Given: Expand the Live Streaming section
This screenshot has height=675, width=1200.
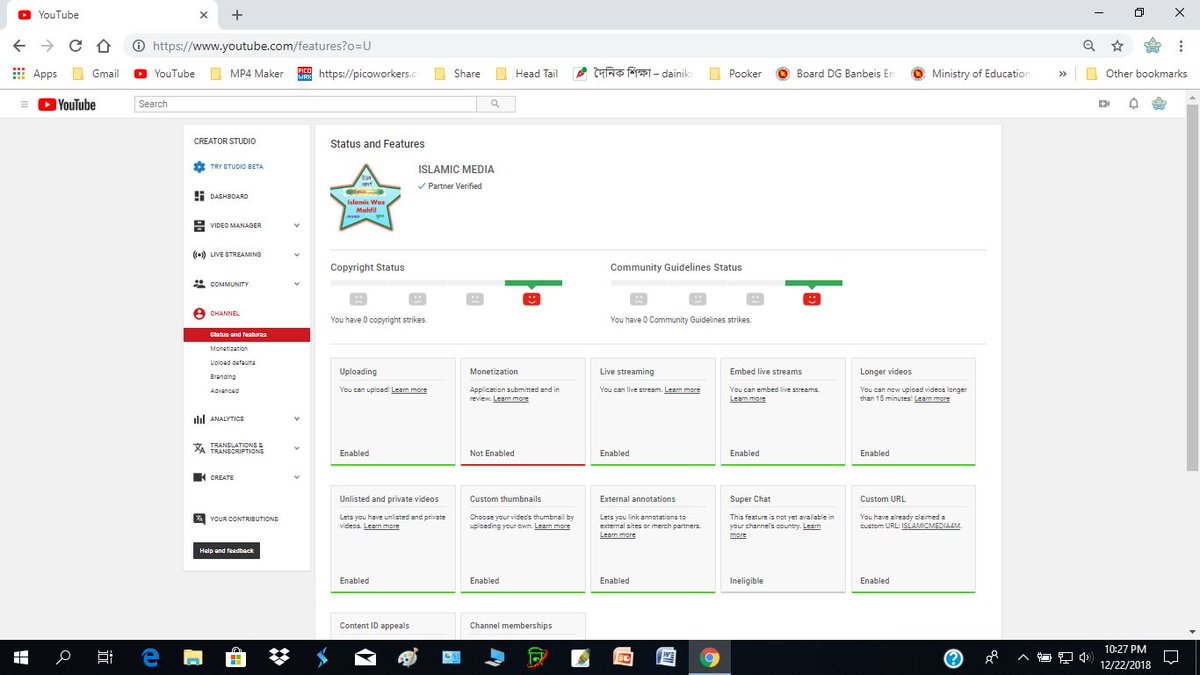Looking at the screenshot, I should (297, 255).
